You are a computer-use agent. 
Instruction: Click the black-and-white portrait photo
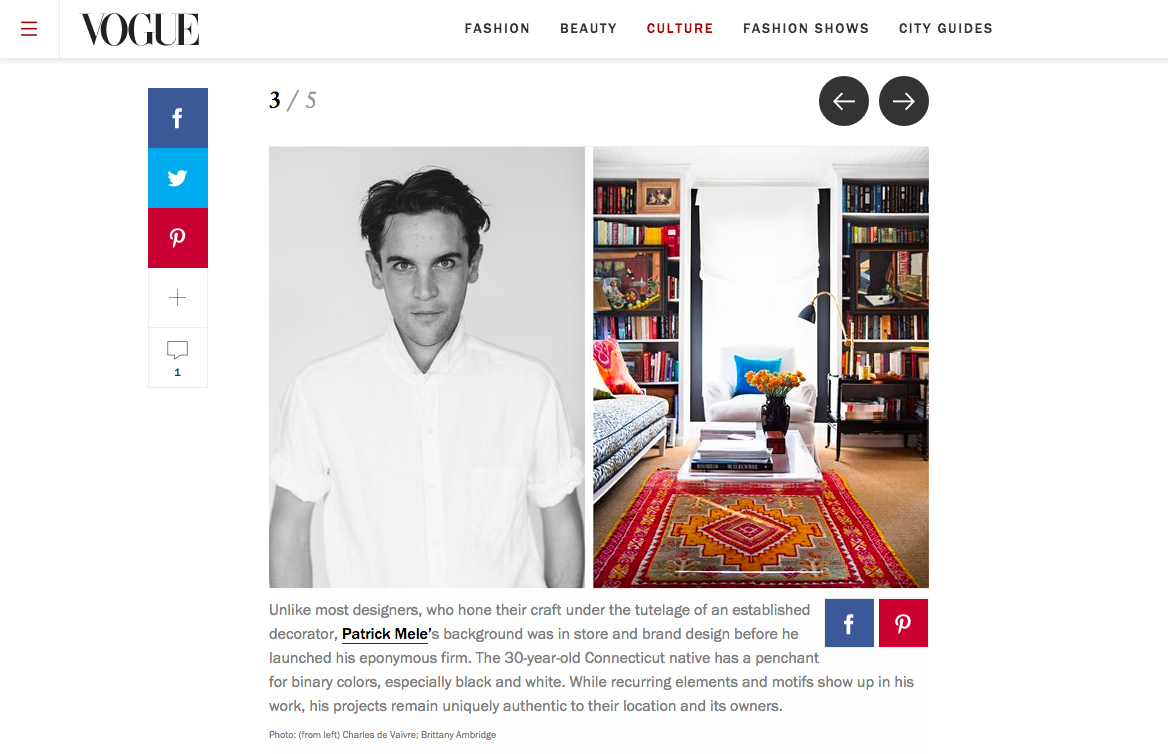click(427, 367)
